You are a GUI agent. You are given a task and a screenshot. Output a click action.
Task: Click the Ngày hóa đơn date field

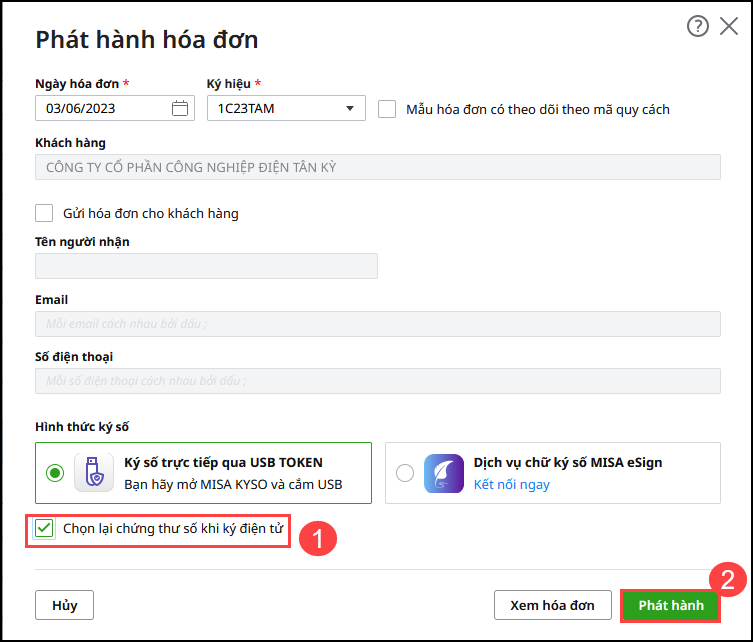click(x=104, y=109)
